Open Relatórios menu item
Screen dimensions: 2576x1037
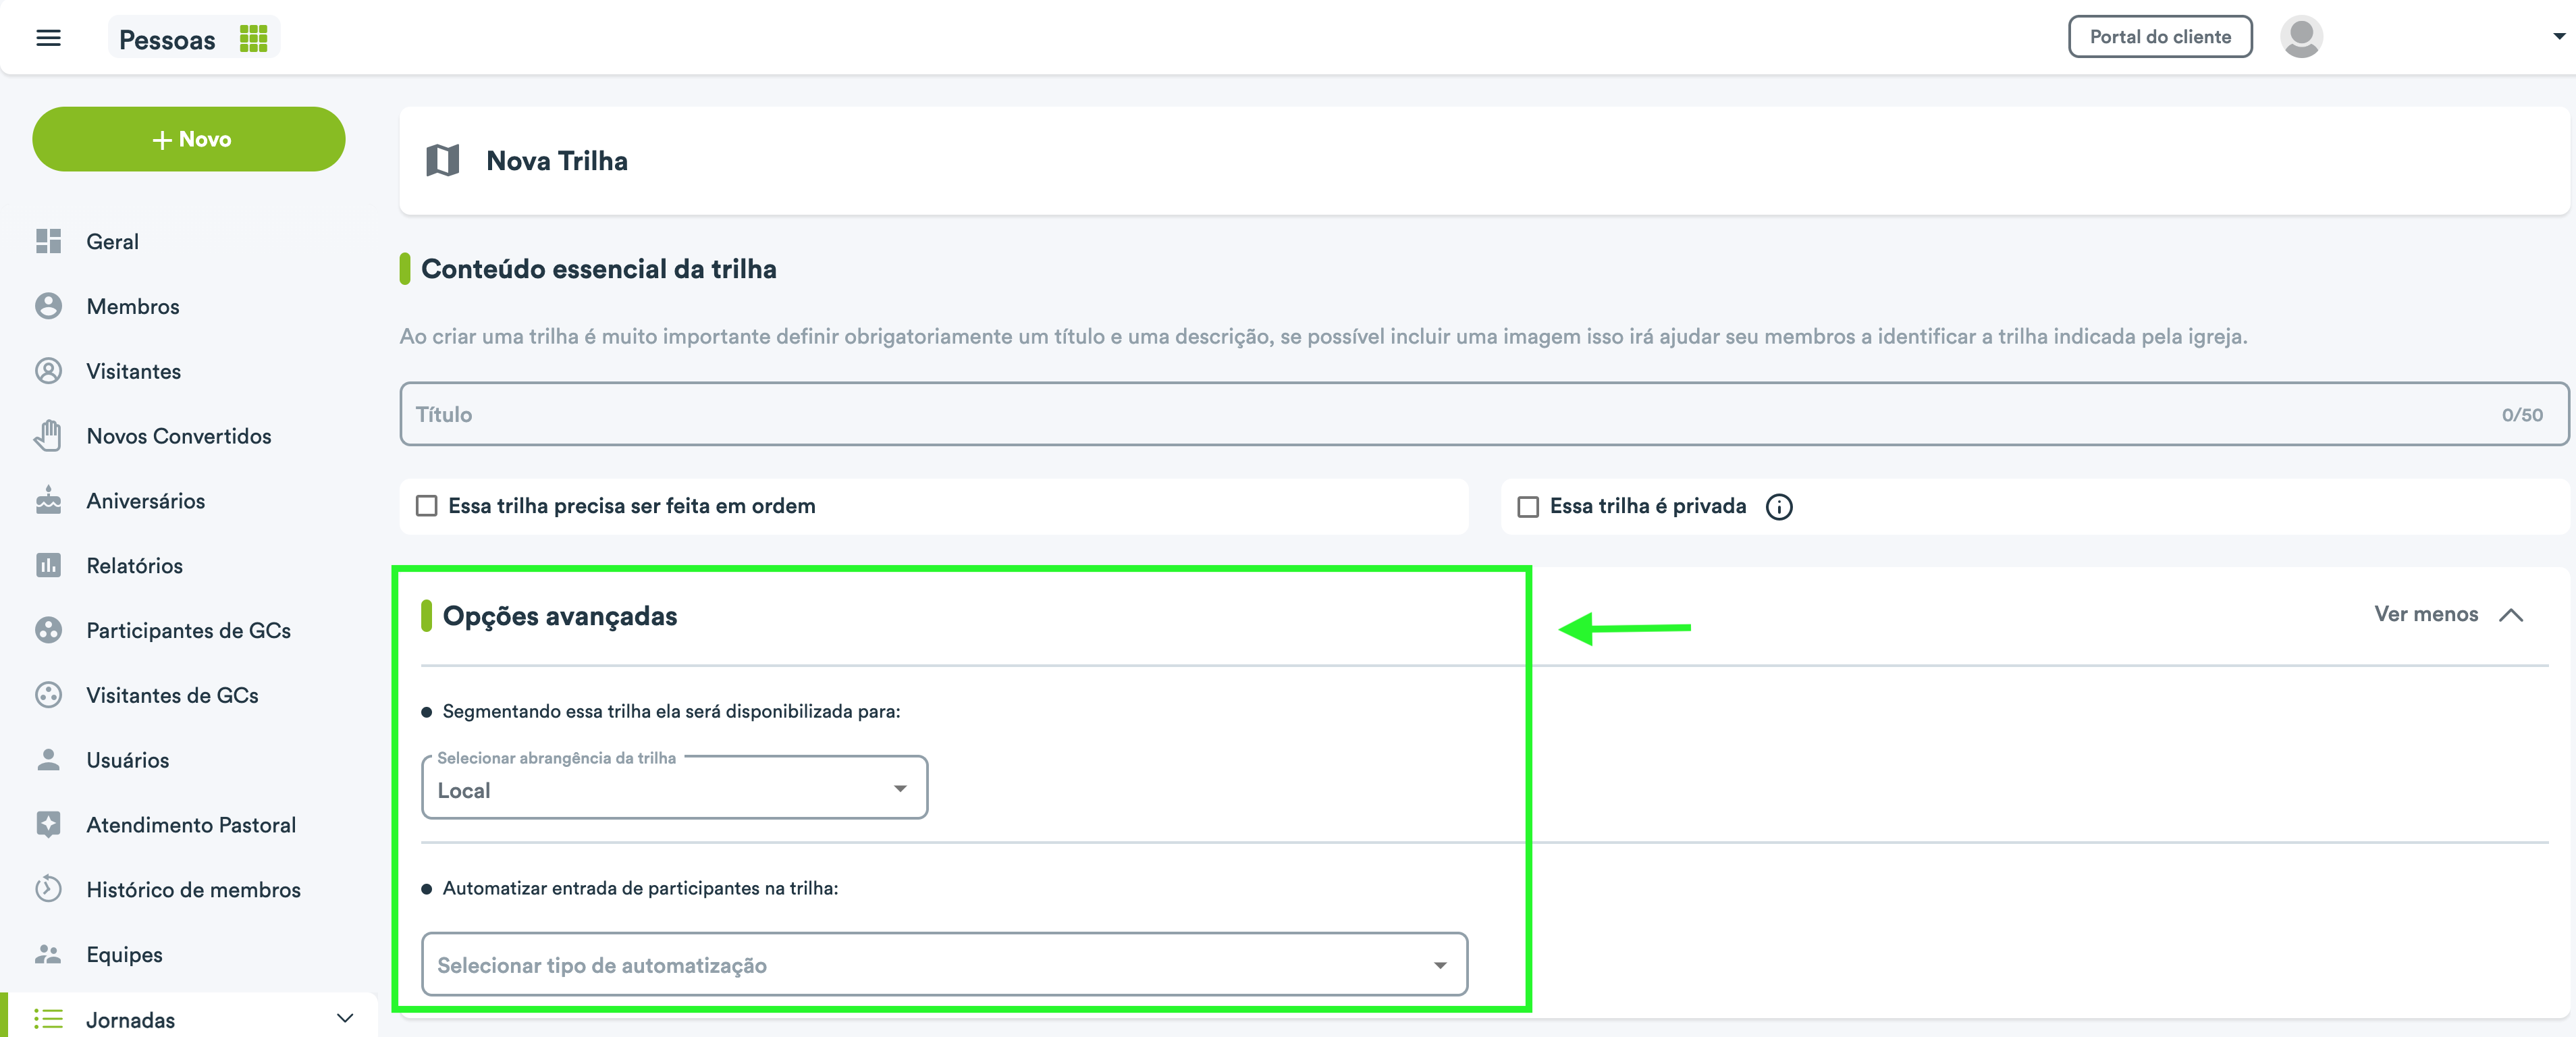tap(135, 565)
